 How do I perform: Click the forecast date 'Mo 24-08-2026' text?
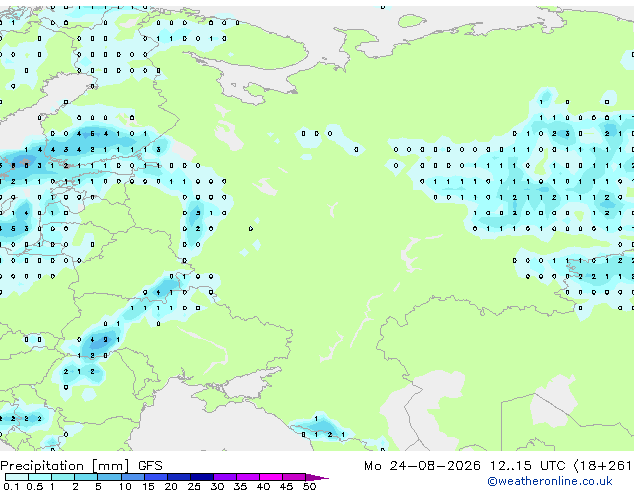pyautogui.click(x=422, y=466)
